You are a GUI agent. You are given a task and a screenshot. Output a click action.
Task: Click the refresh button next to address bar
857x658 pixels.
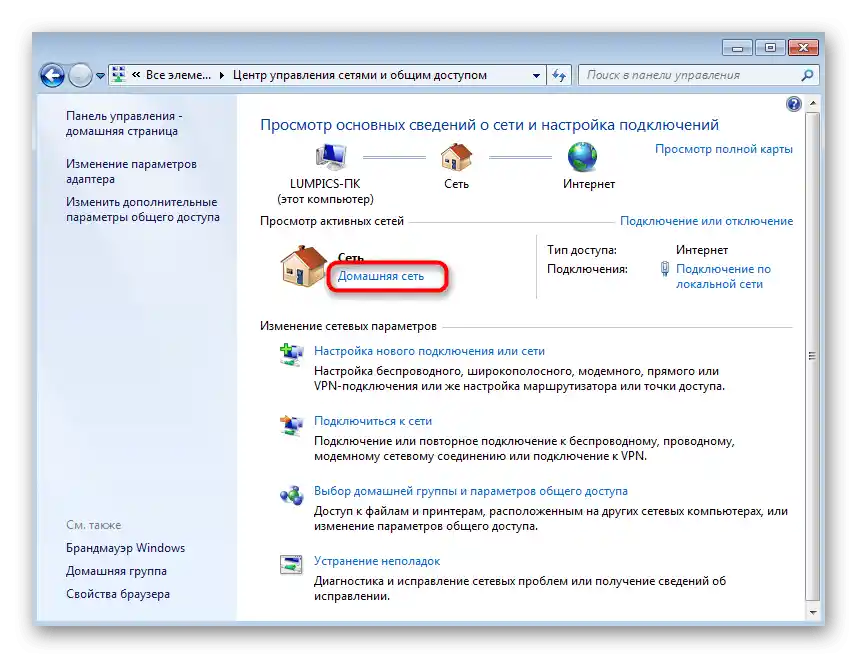click(x=559, y=75)
